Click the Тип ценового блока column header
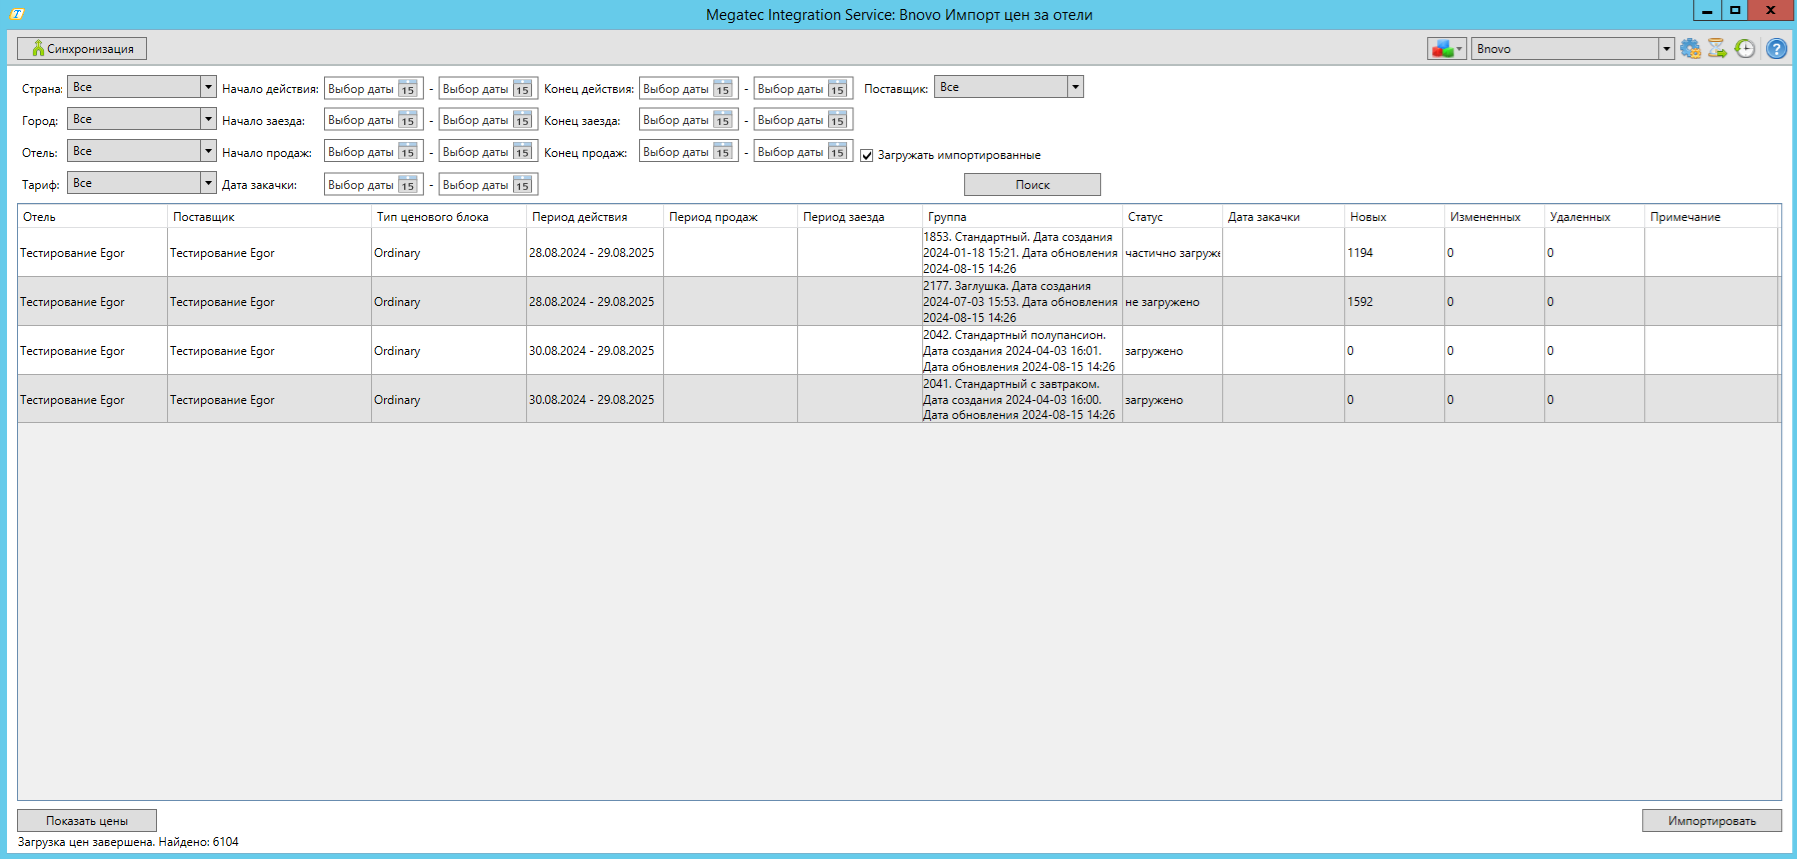1797x859 pixels. [x=448, y=216]
